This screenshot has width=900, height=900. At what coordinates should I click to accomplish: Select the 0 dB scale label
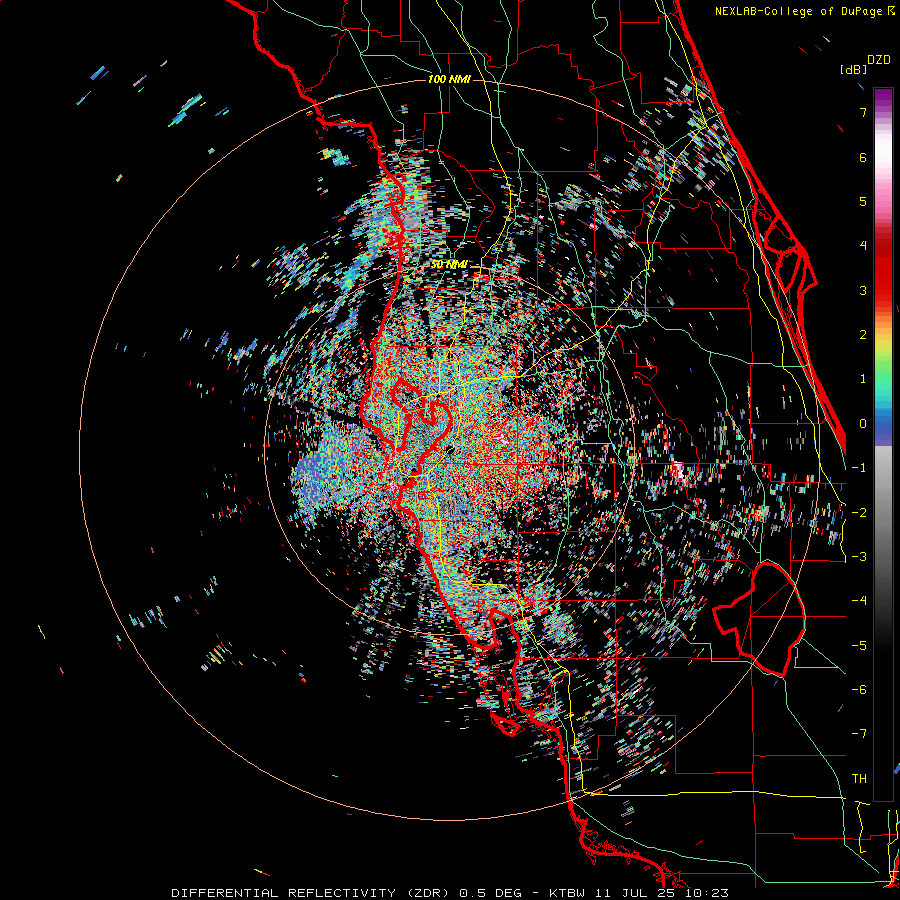863,424
